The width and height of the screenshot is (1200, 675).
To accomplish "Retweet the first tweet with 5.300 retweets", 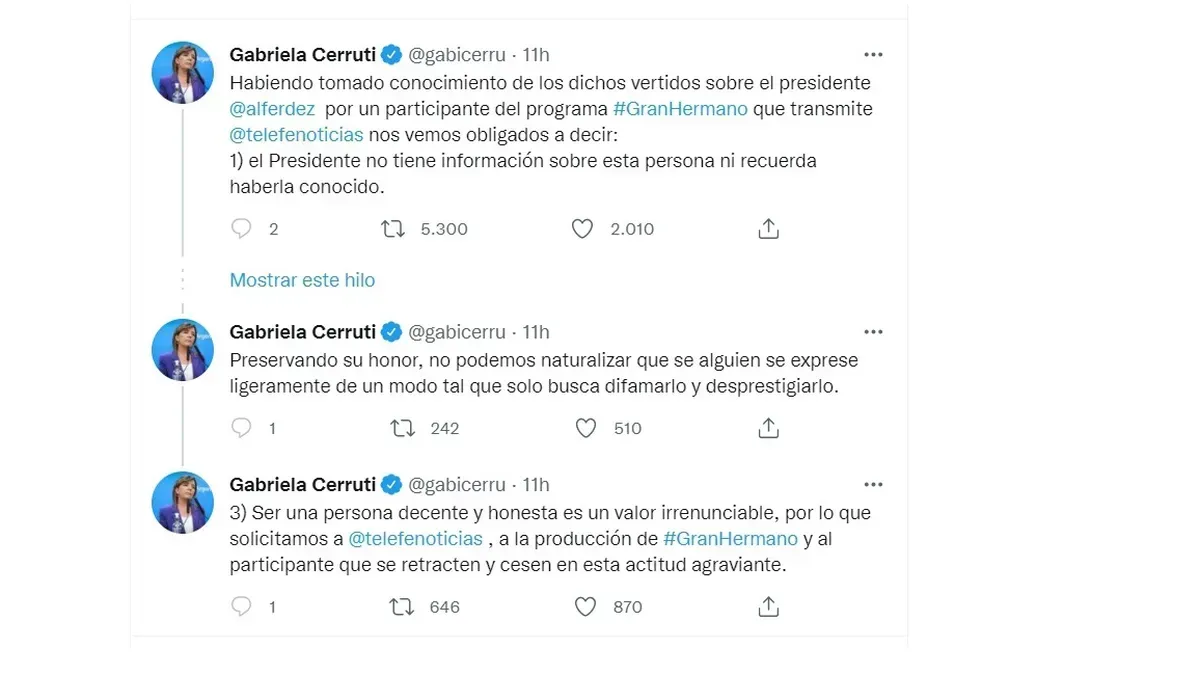I will click(393, 229).
